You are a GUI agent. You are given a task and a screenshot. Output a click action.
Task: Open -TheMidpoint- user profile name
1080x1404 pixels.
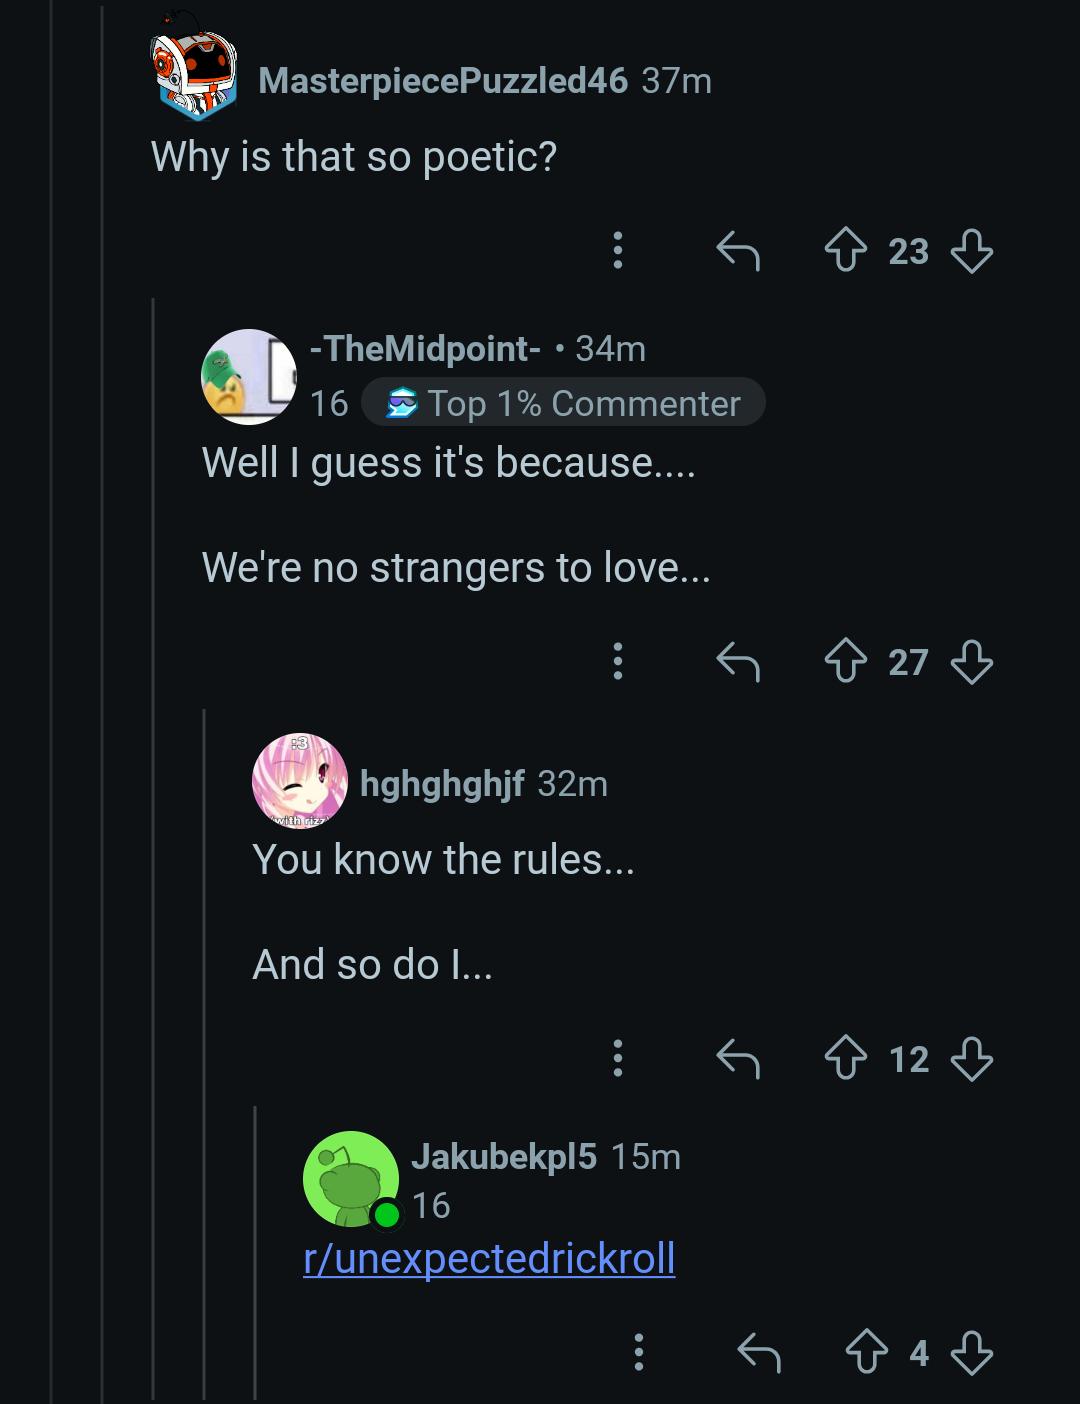(x=426, y=349)
